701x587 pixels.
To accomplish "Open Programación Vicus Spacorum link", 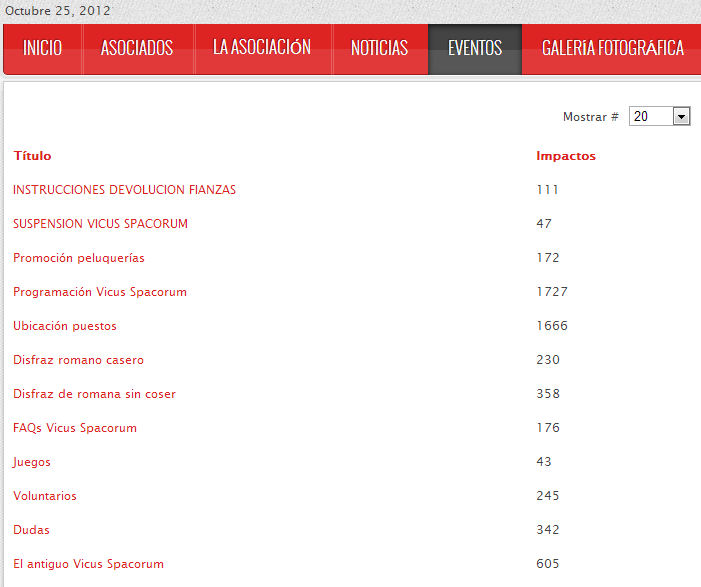I will click(x=100, y=292).
